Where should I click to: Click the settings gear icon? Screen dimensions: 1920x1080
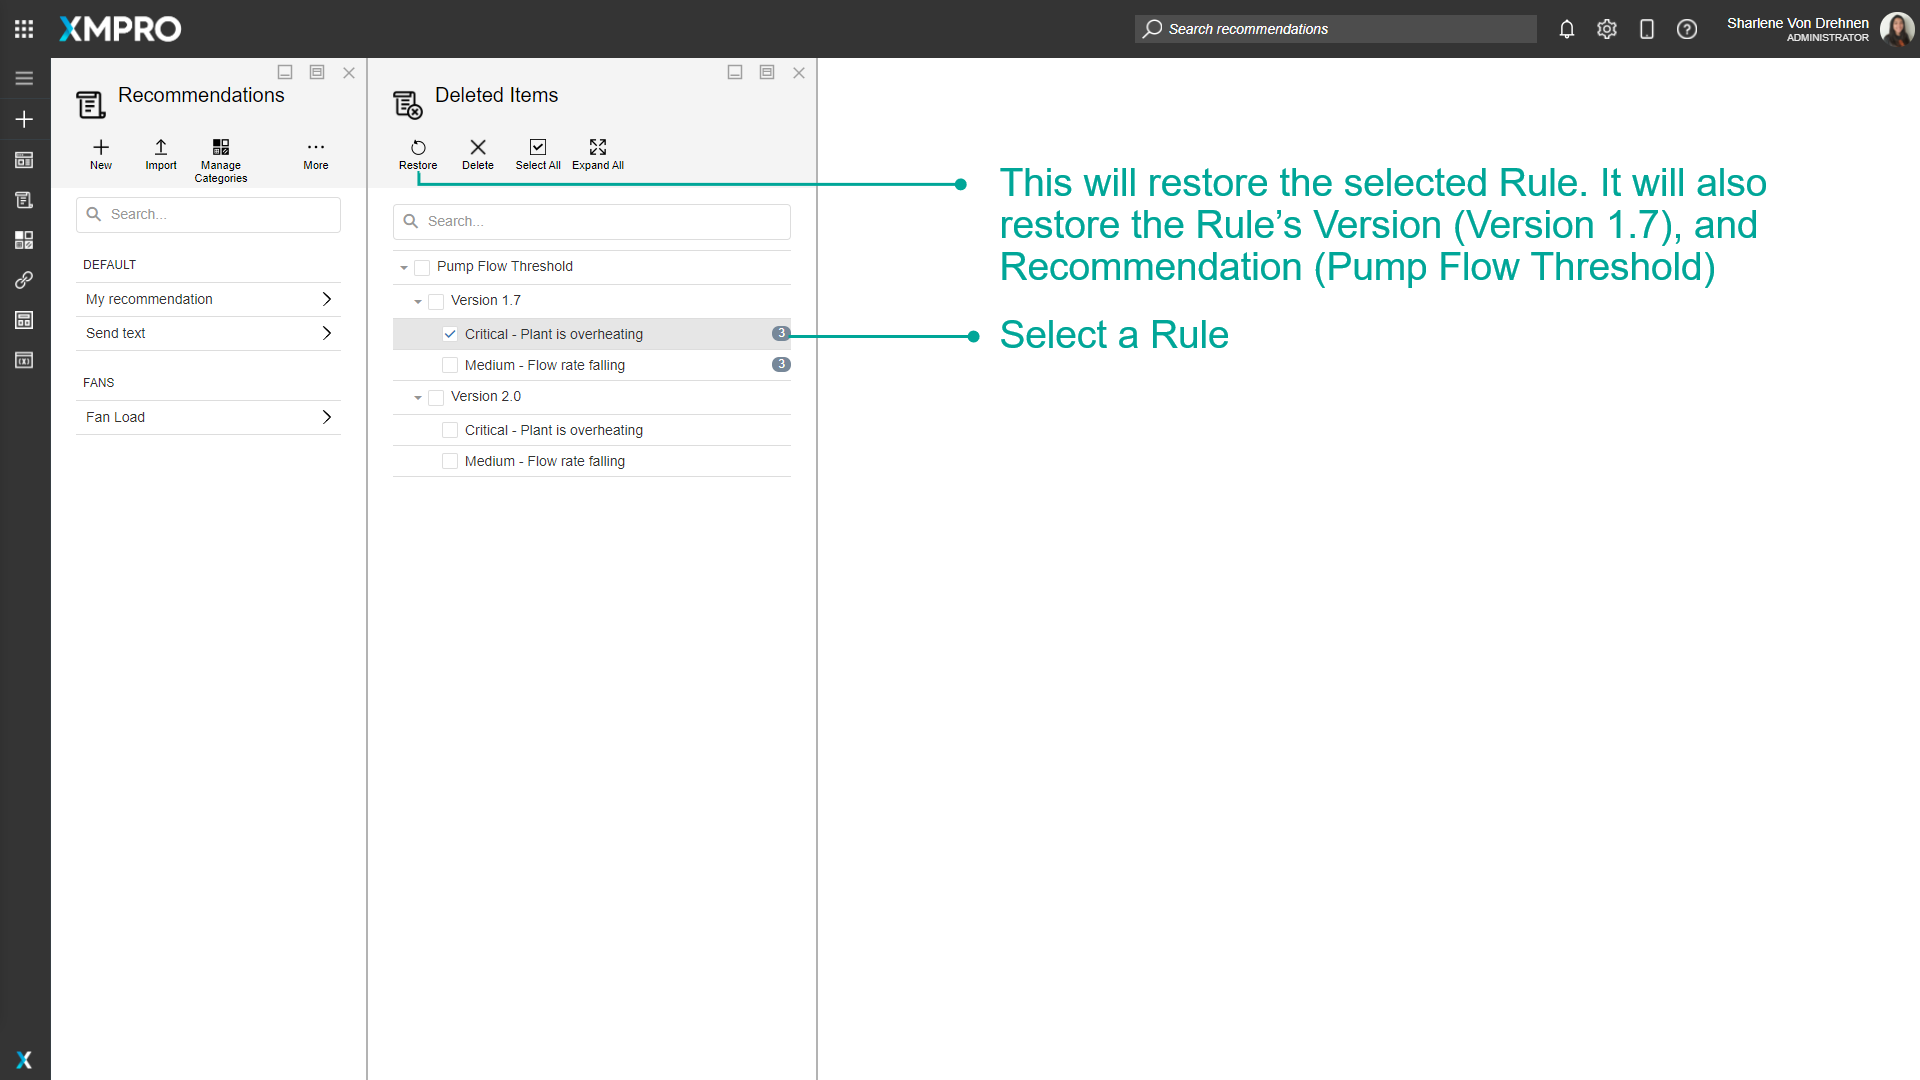point(1607,29)
